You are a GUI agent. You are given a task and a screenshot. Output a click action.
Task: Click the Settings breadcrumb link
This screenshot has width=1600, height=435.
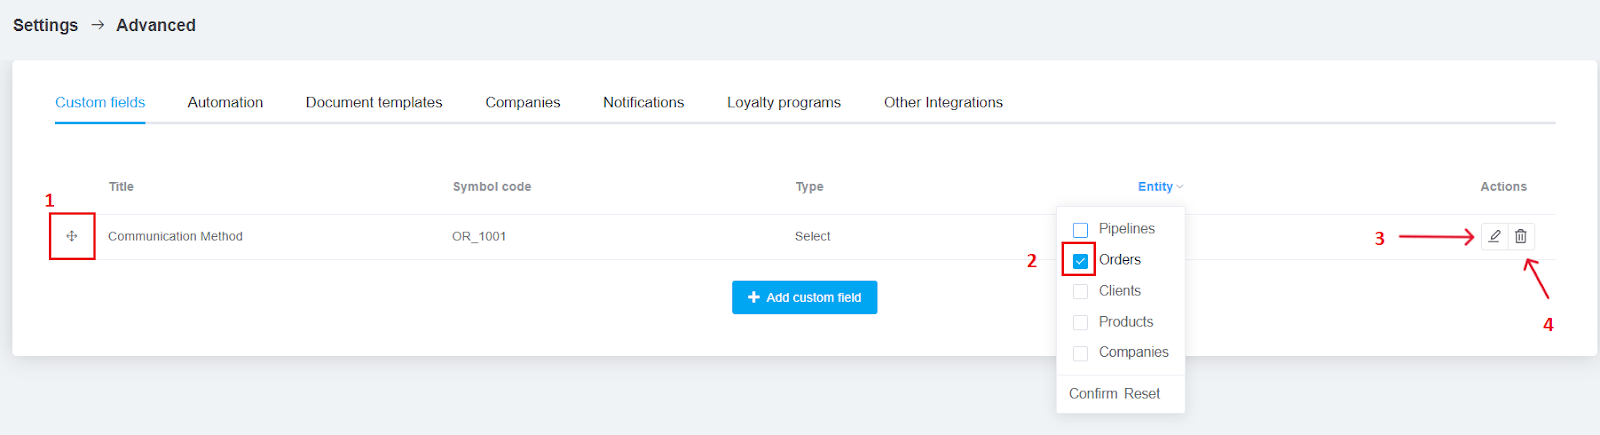45,25
